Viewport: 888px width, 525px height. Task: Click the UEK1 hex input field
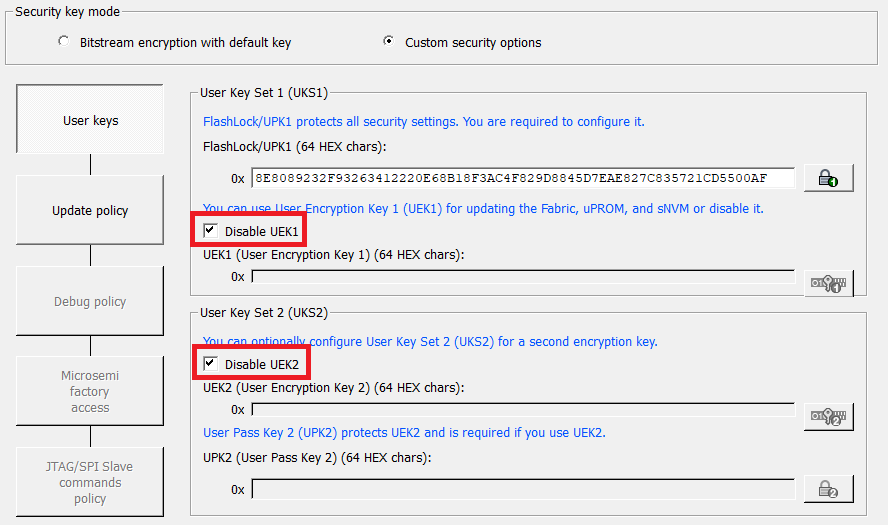pos(523,276)
